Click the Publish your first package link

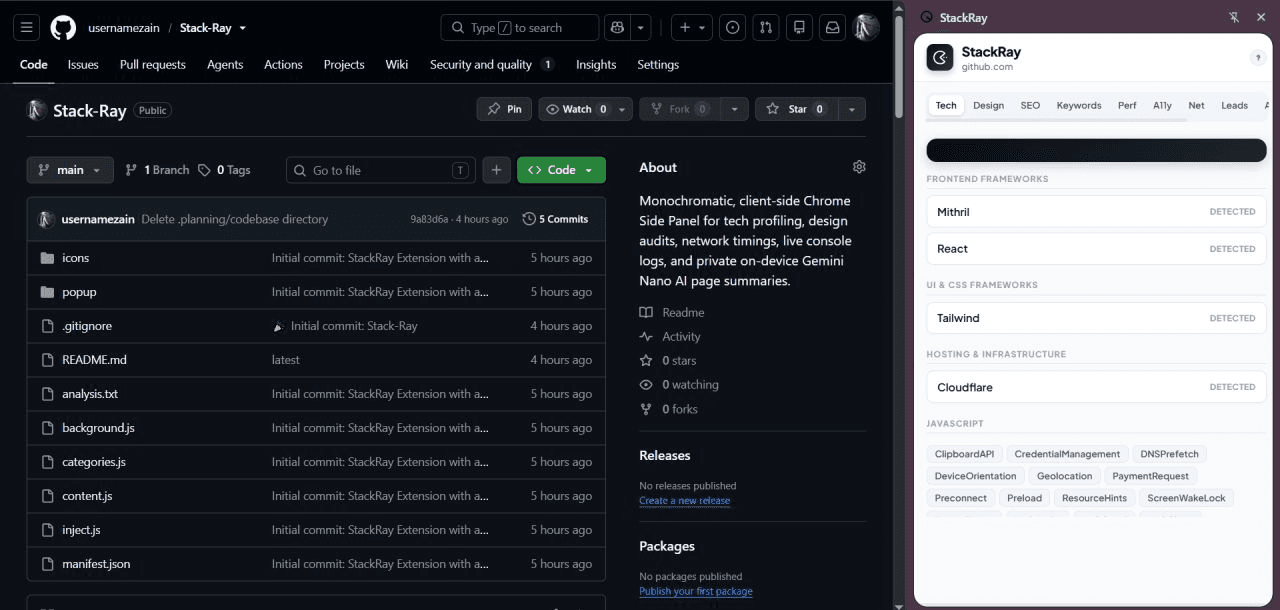(x=696, y=591)
